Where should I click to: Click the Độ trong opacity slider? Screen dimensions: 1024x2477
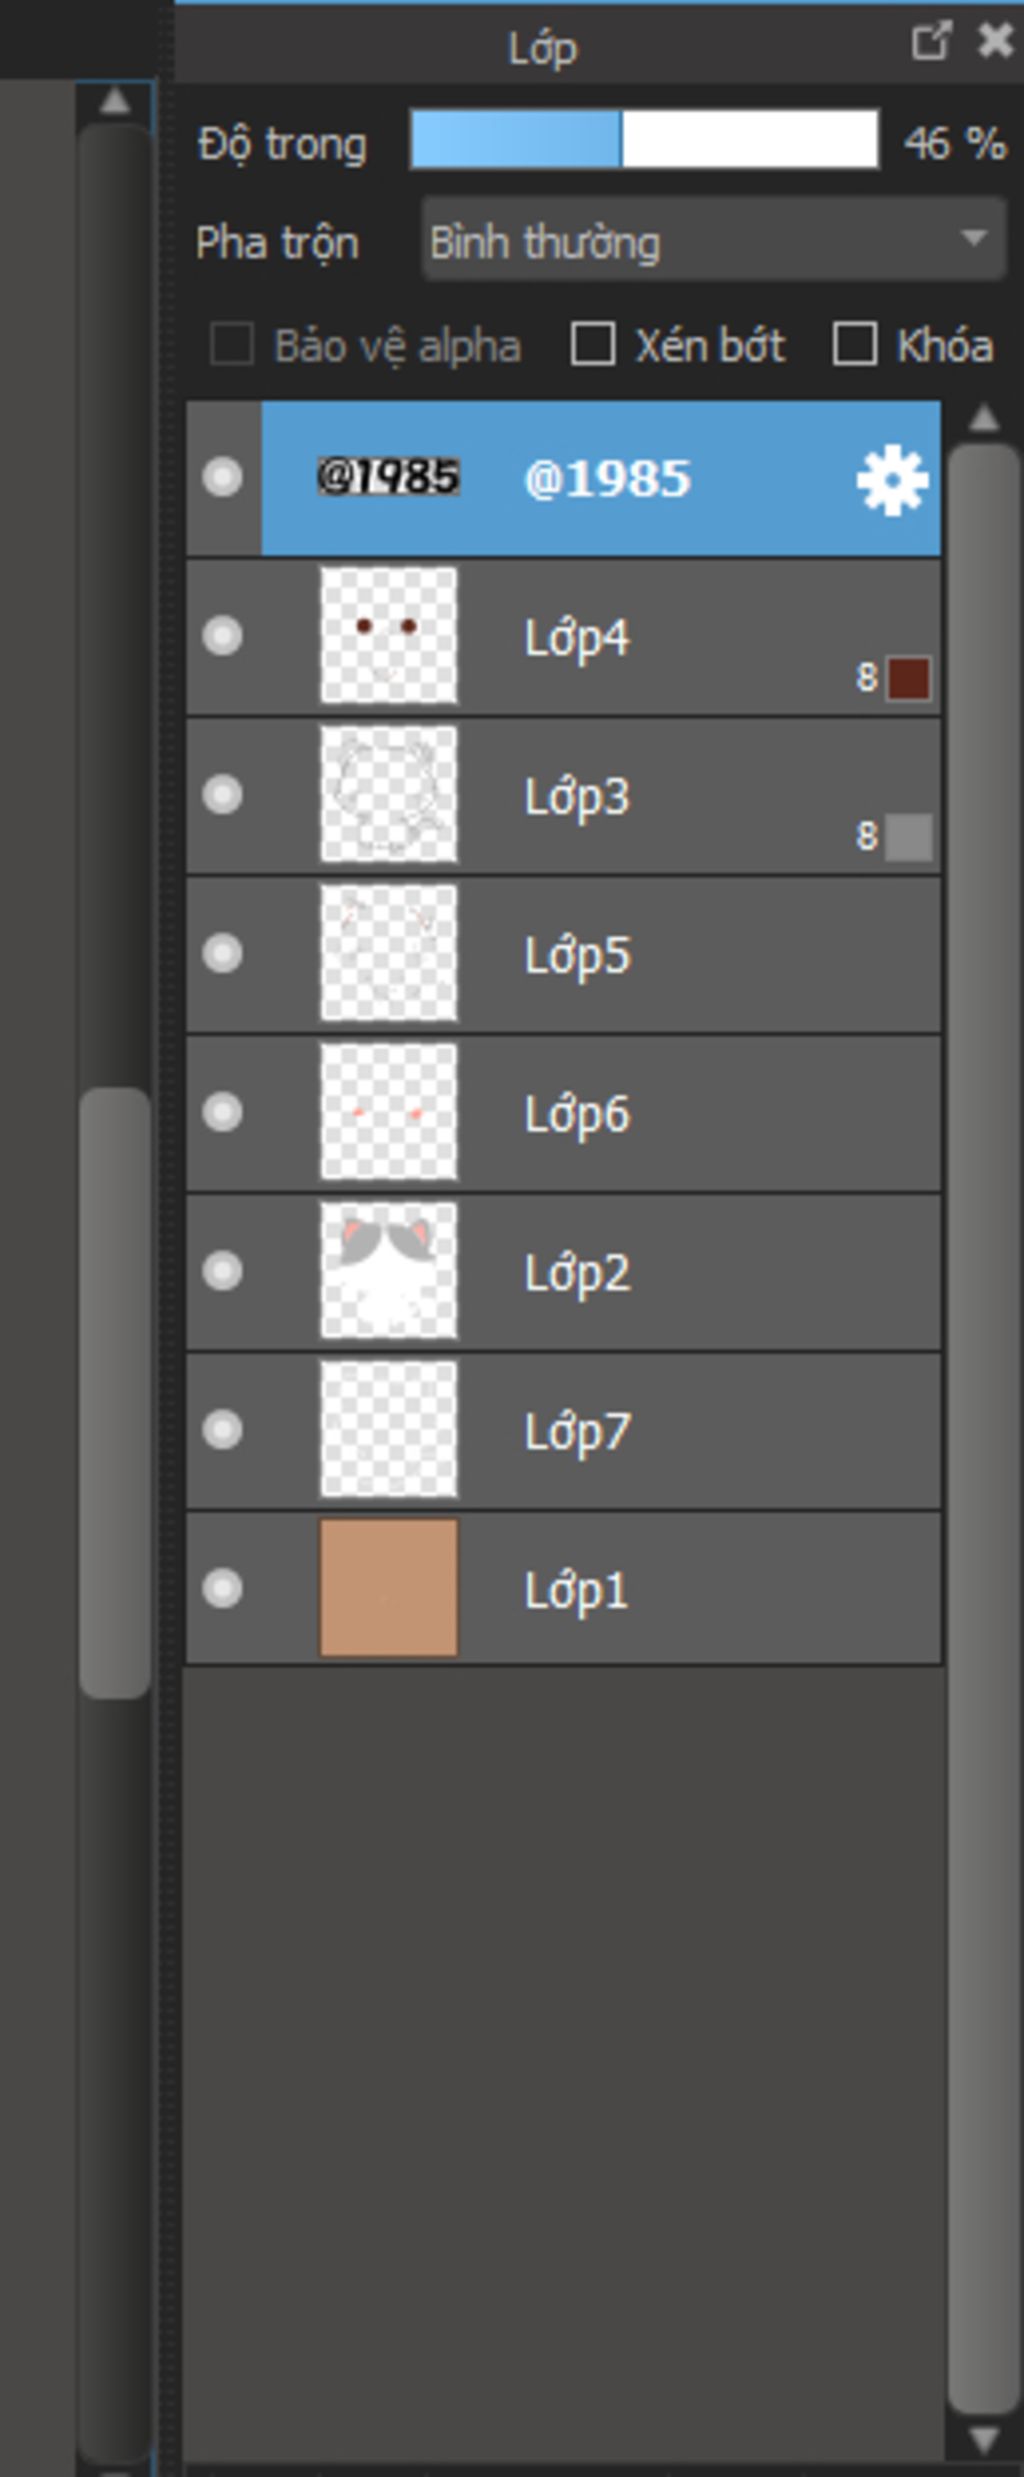click(x=645, y=139)
